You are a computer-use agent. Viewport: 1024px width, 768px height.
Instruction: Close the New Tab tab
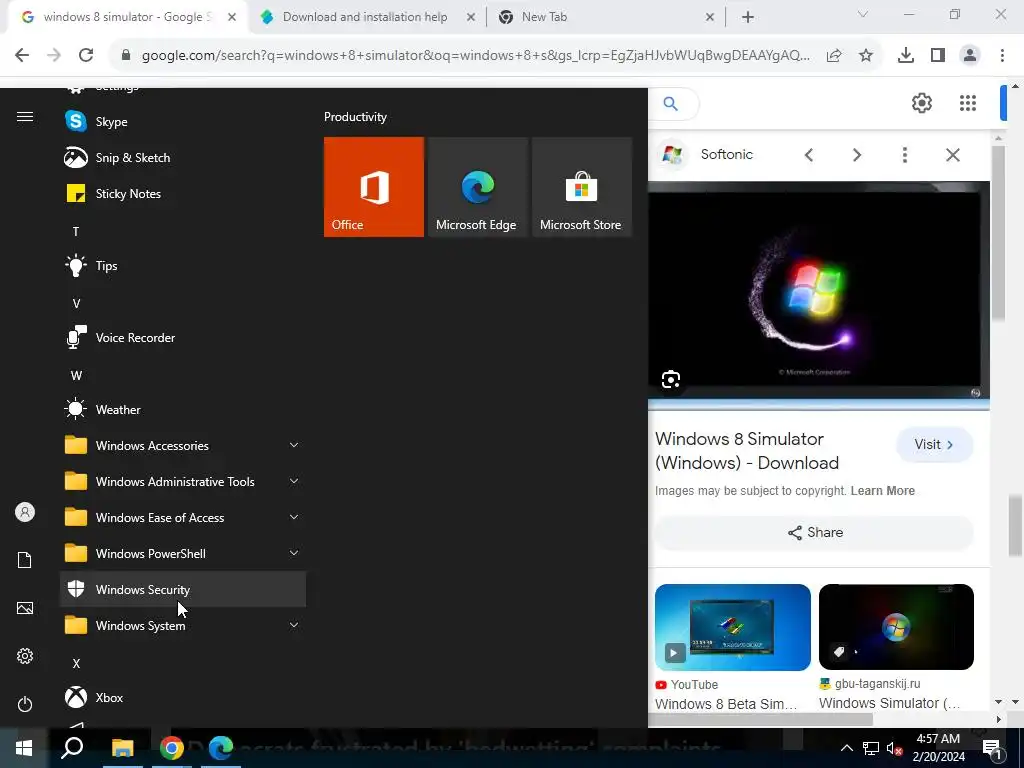click(710, 18)
